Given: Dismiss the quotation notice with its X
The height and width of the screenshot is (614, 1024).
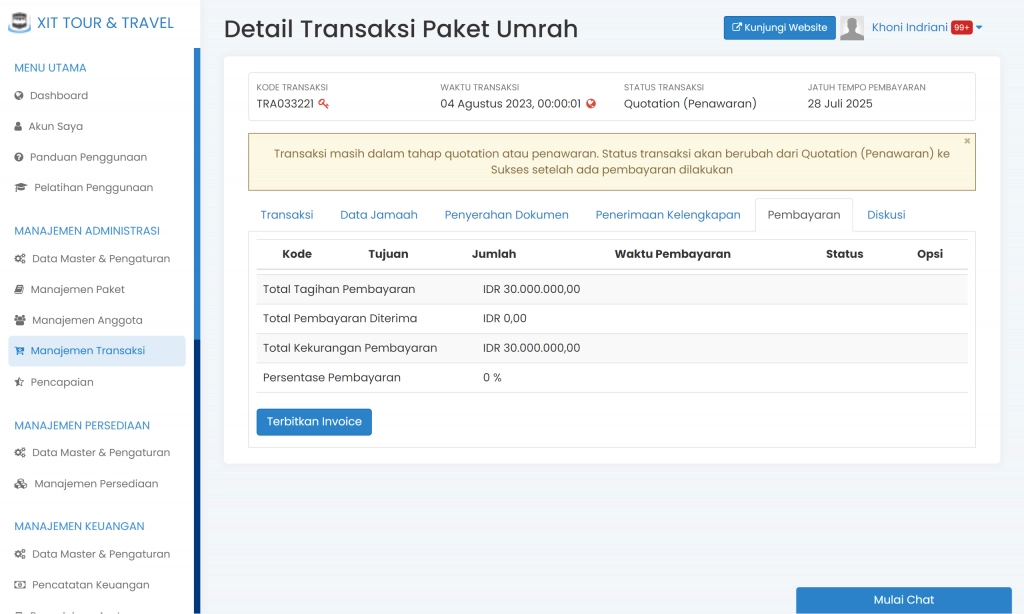Looking at the screenshot, I should (967, 141).
